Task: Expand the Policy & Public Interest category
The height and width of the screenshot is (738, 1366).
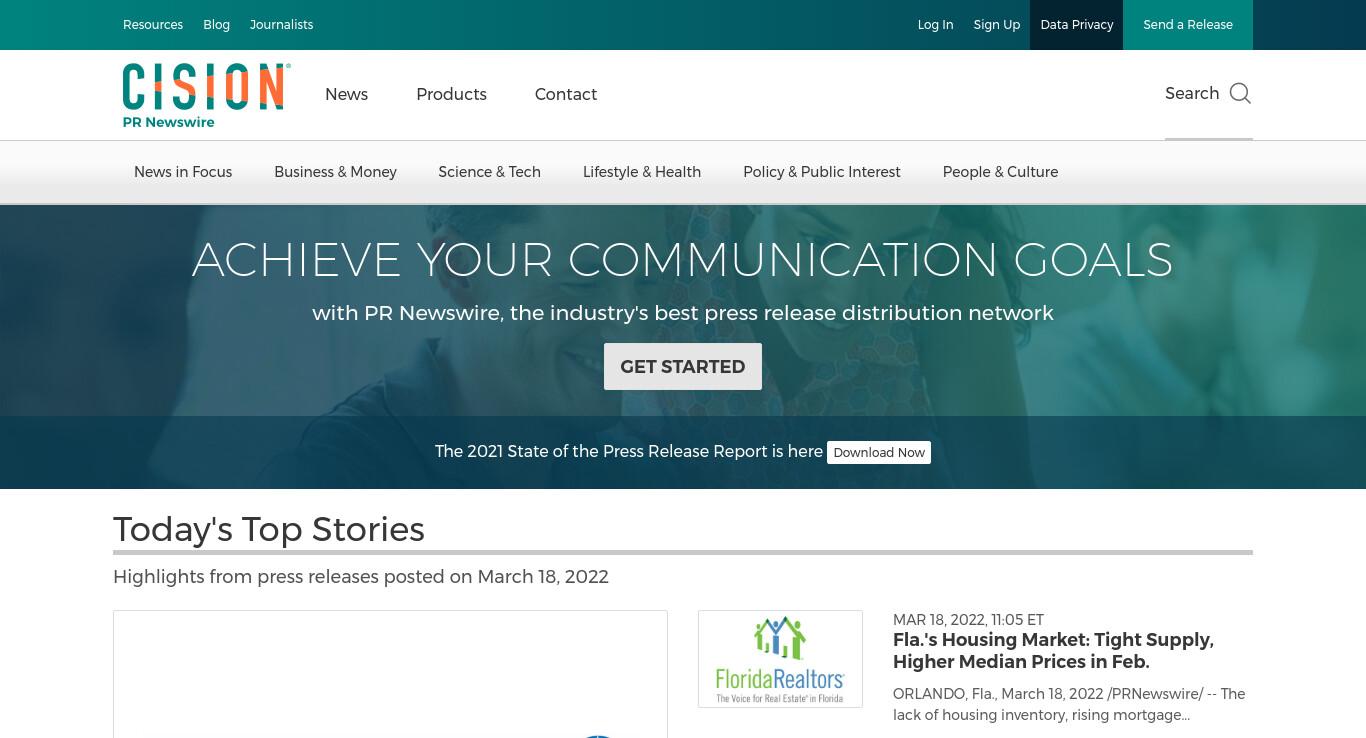Action: point(822,172)
